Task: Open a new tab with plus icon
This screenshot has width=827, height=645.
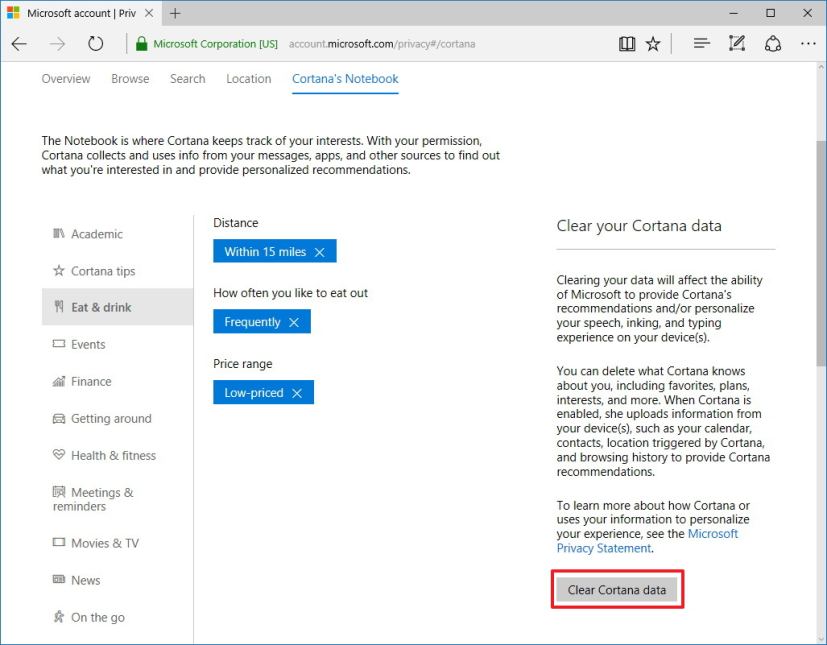Action: coord(175,13)
